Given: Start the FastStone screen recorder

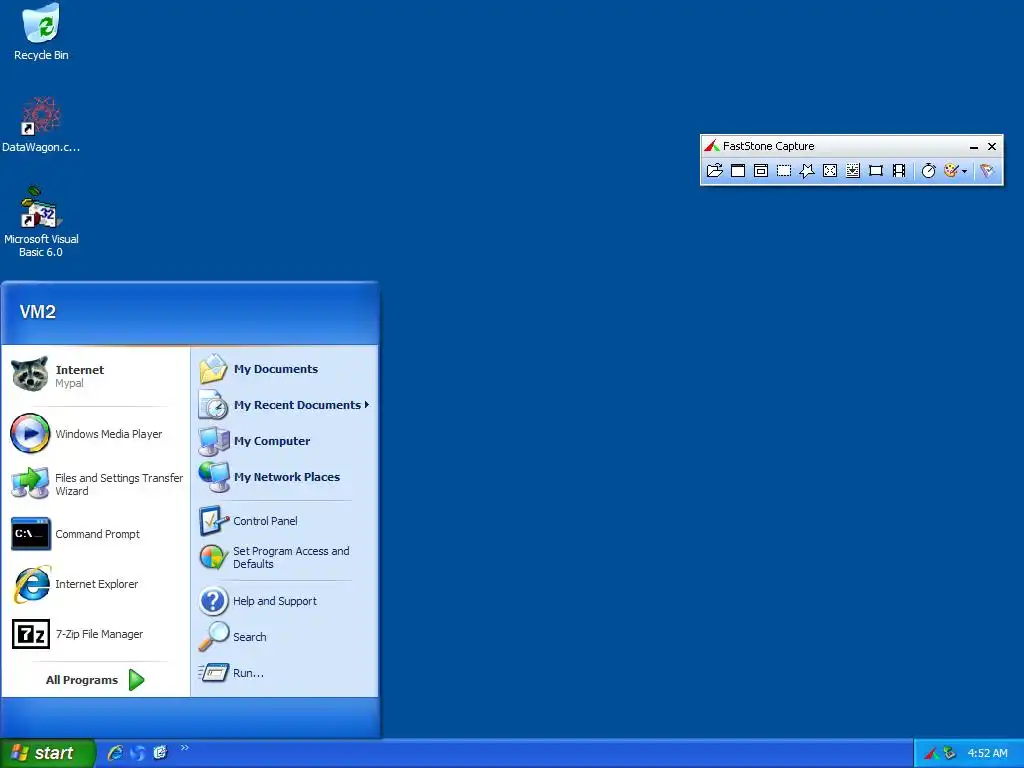Looking at the screenshot, I should (x=899, y=170).
